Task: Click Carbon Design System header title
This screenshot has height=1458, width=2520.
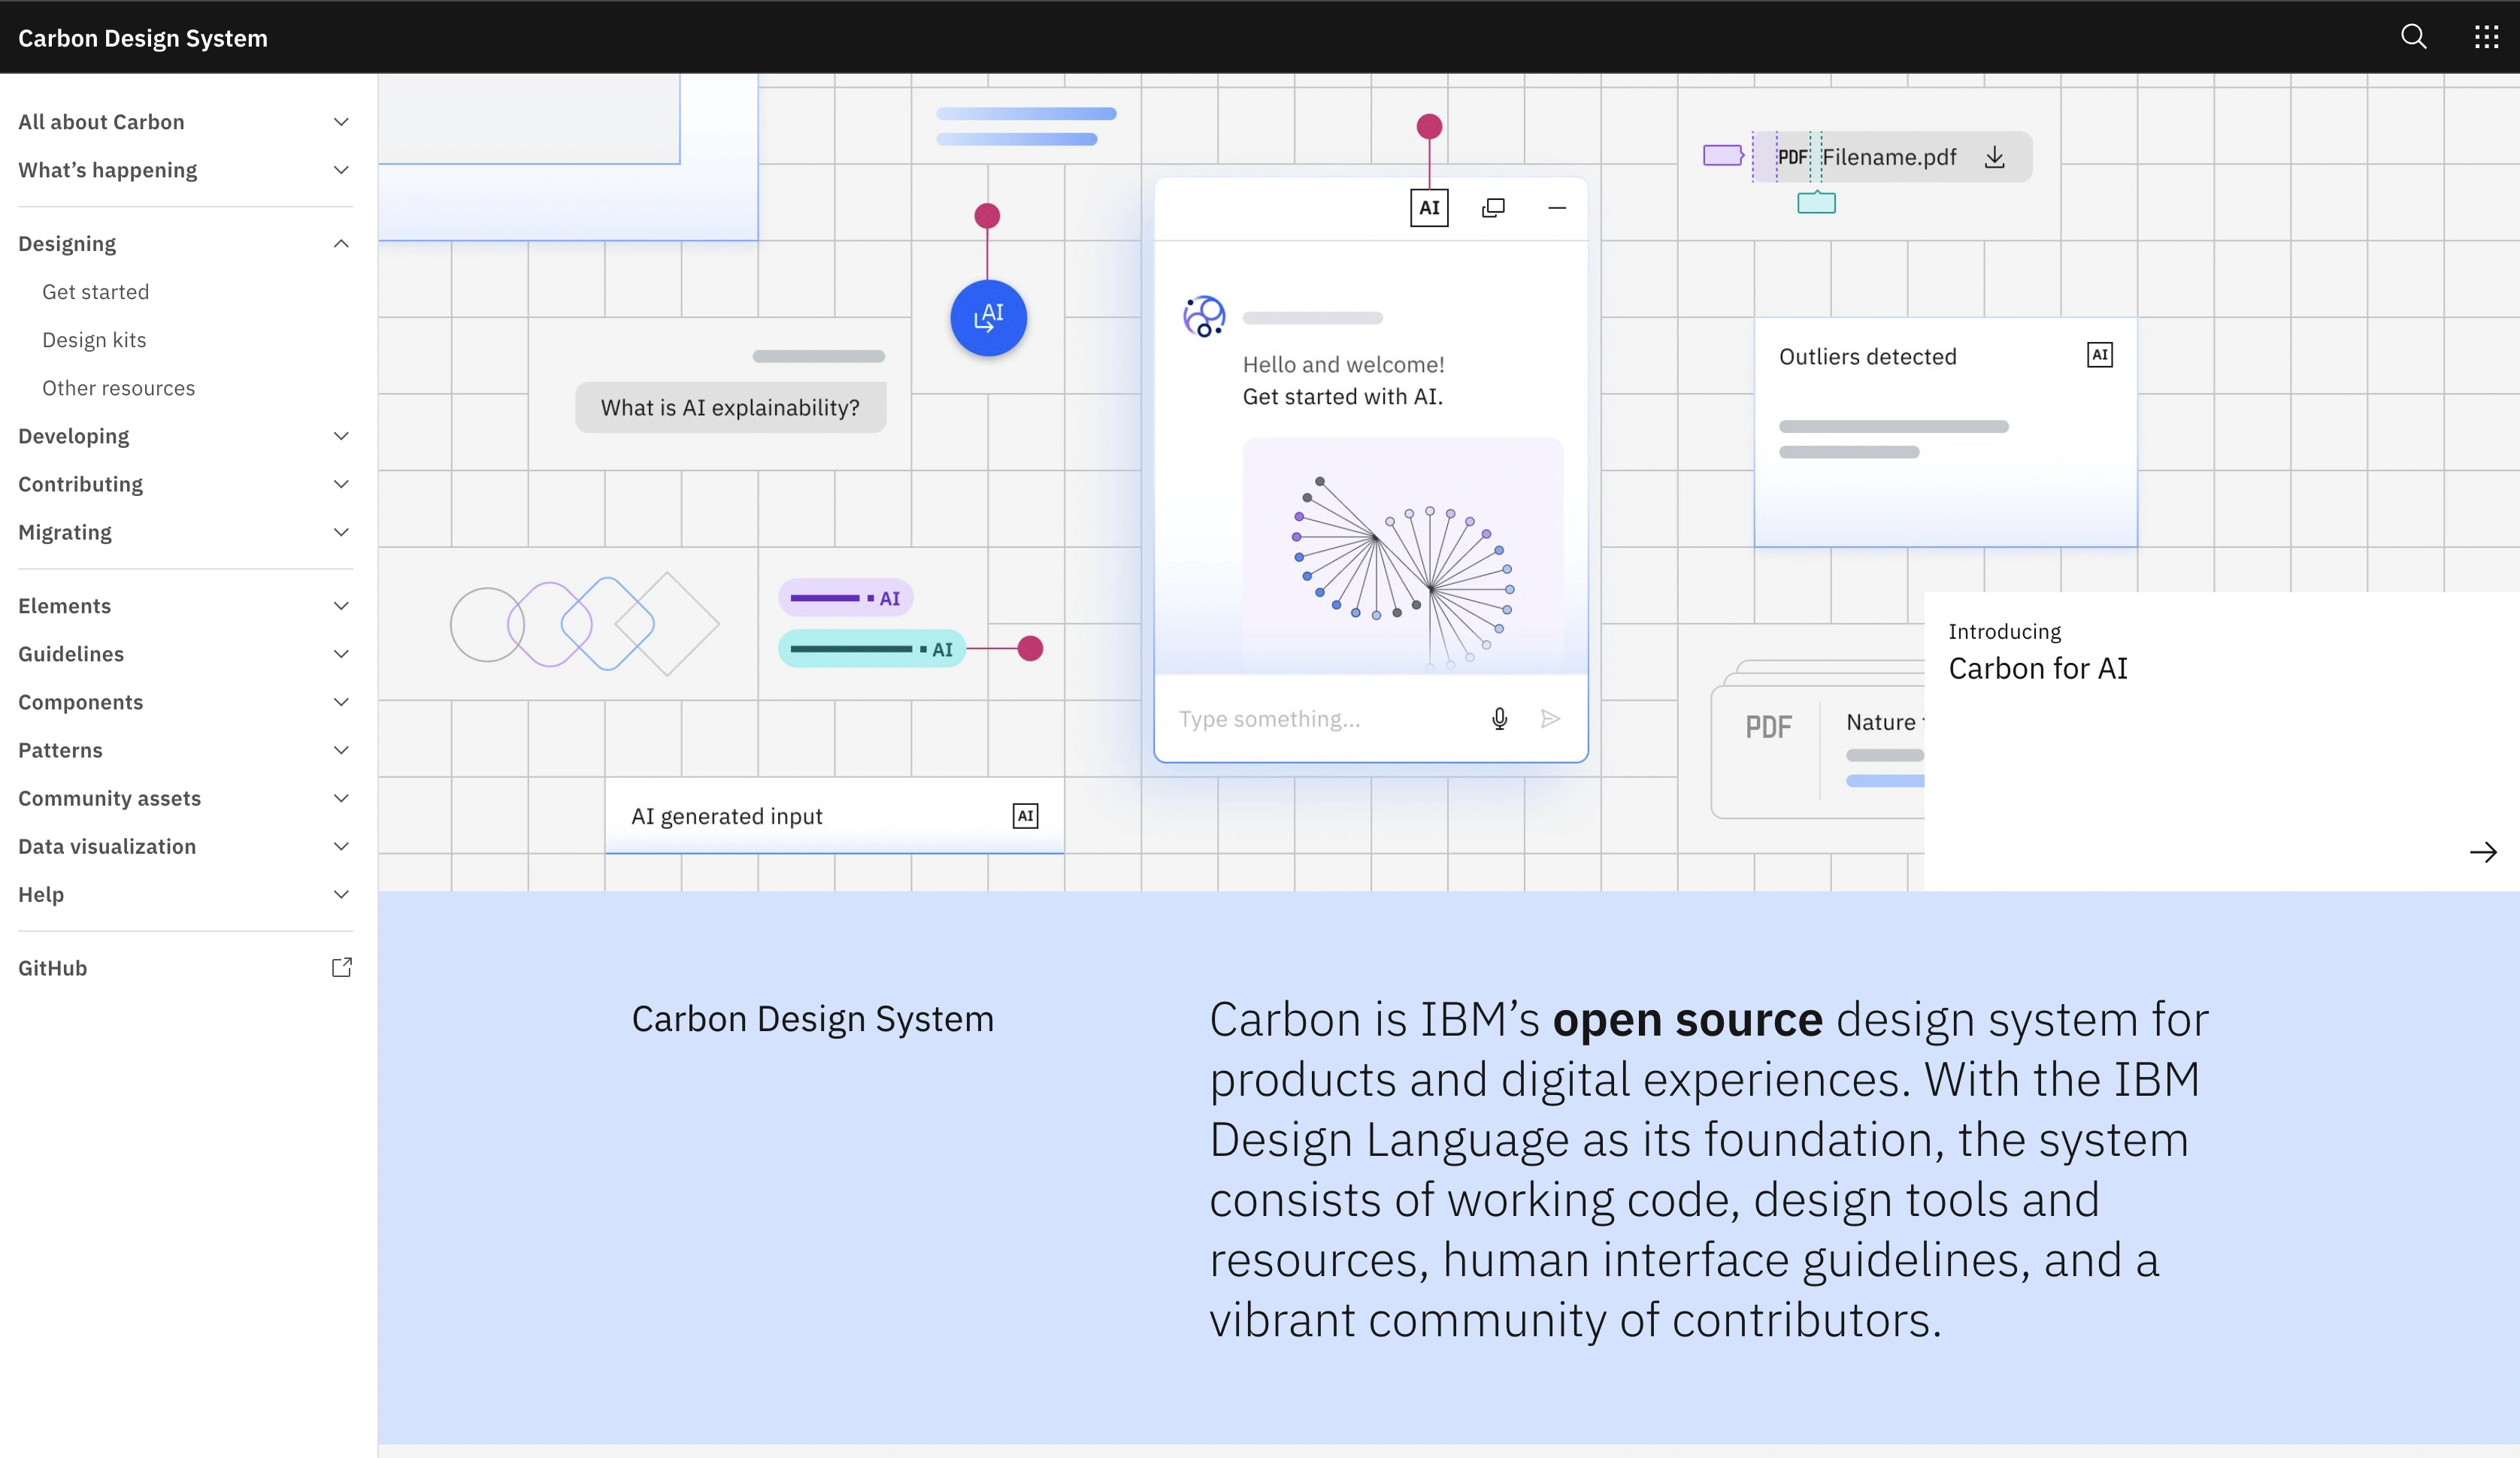Action: 143,38
